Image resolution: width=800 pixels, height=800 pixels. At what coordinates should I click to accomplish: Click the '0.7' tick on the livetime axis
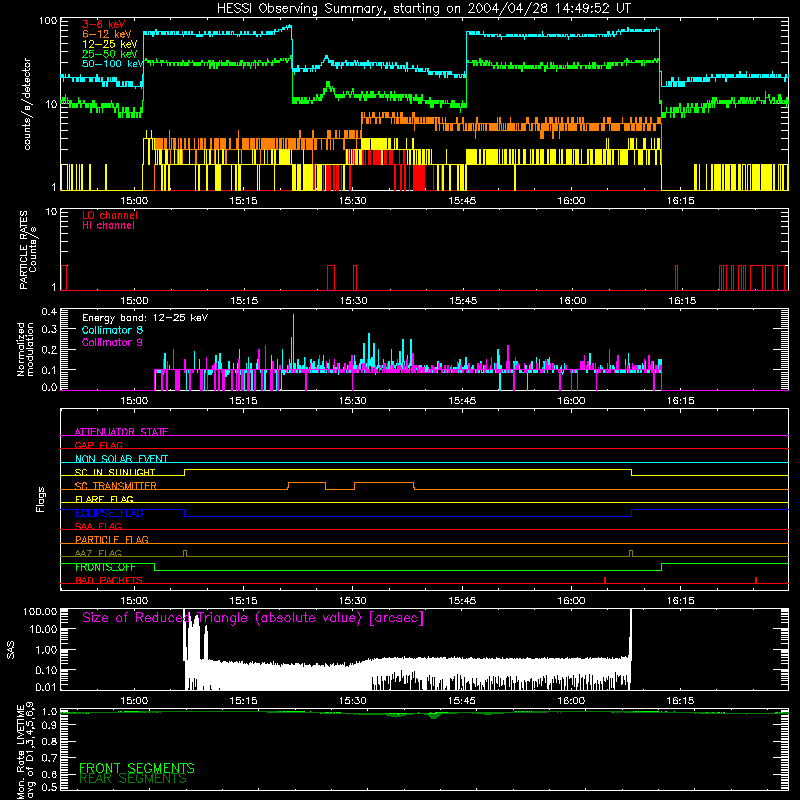point(49,758)
